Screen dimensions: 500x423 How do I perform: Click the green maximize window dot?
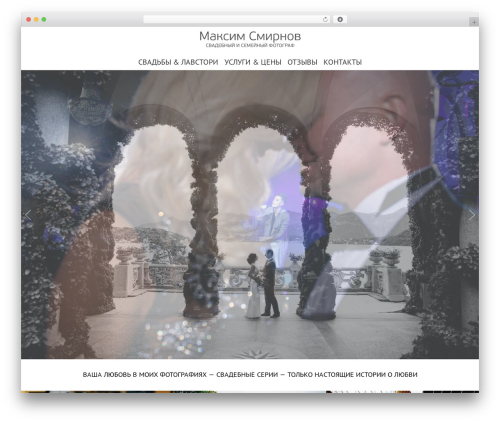click(44, 19)
